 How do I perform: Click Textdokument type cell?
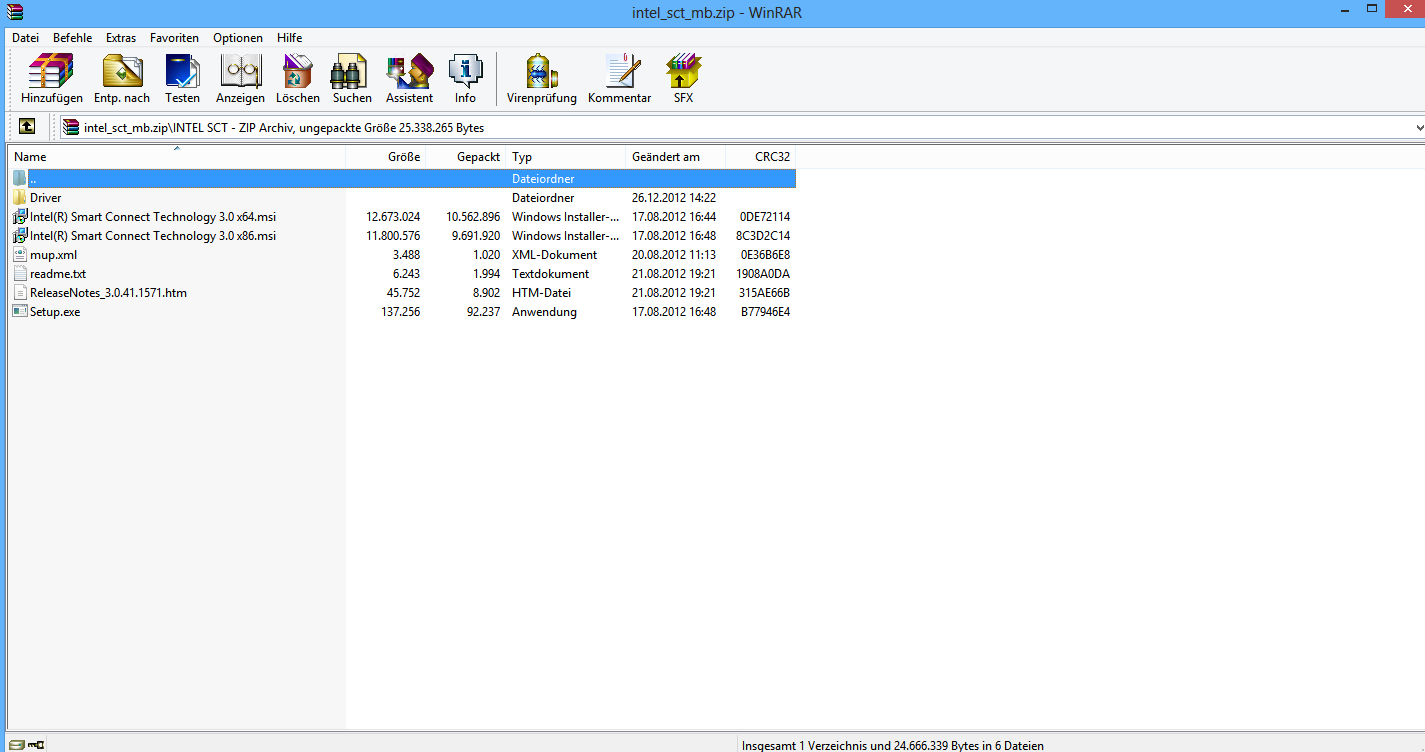tap(551, 273)
